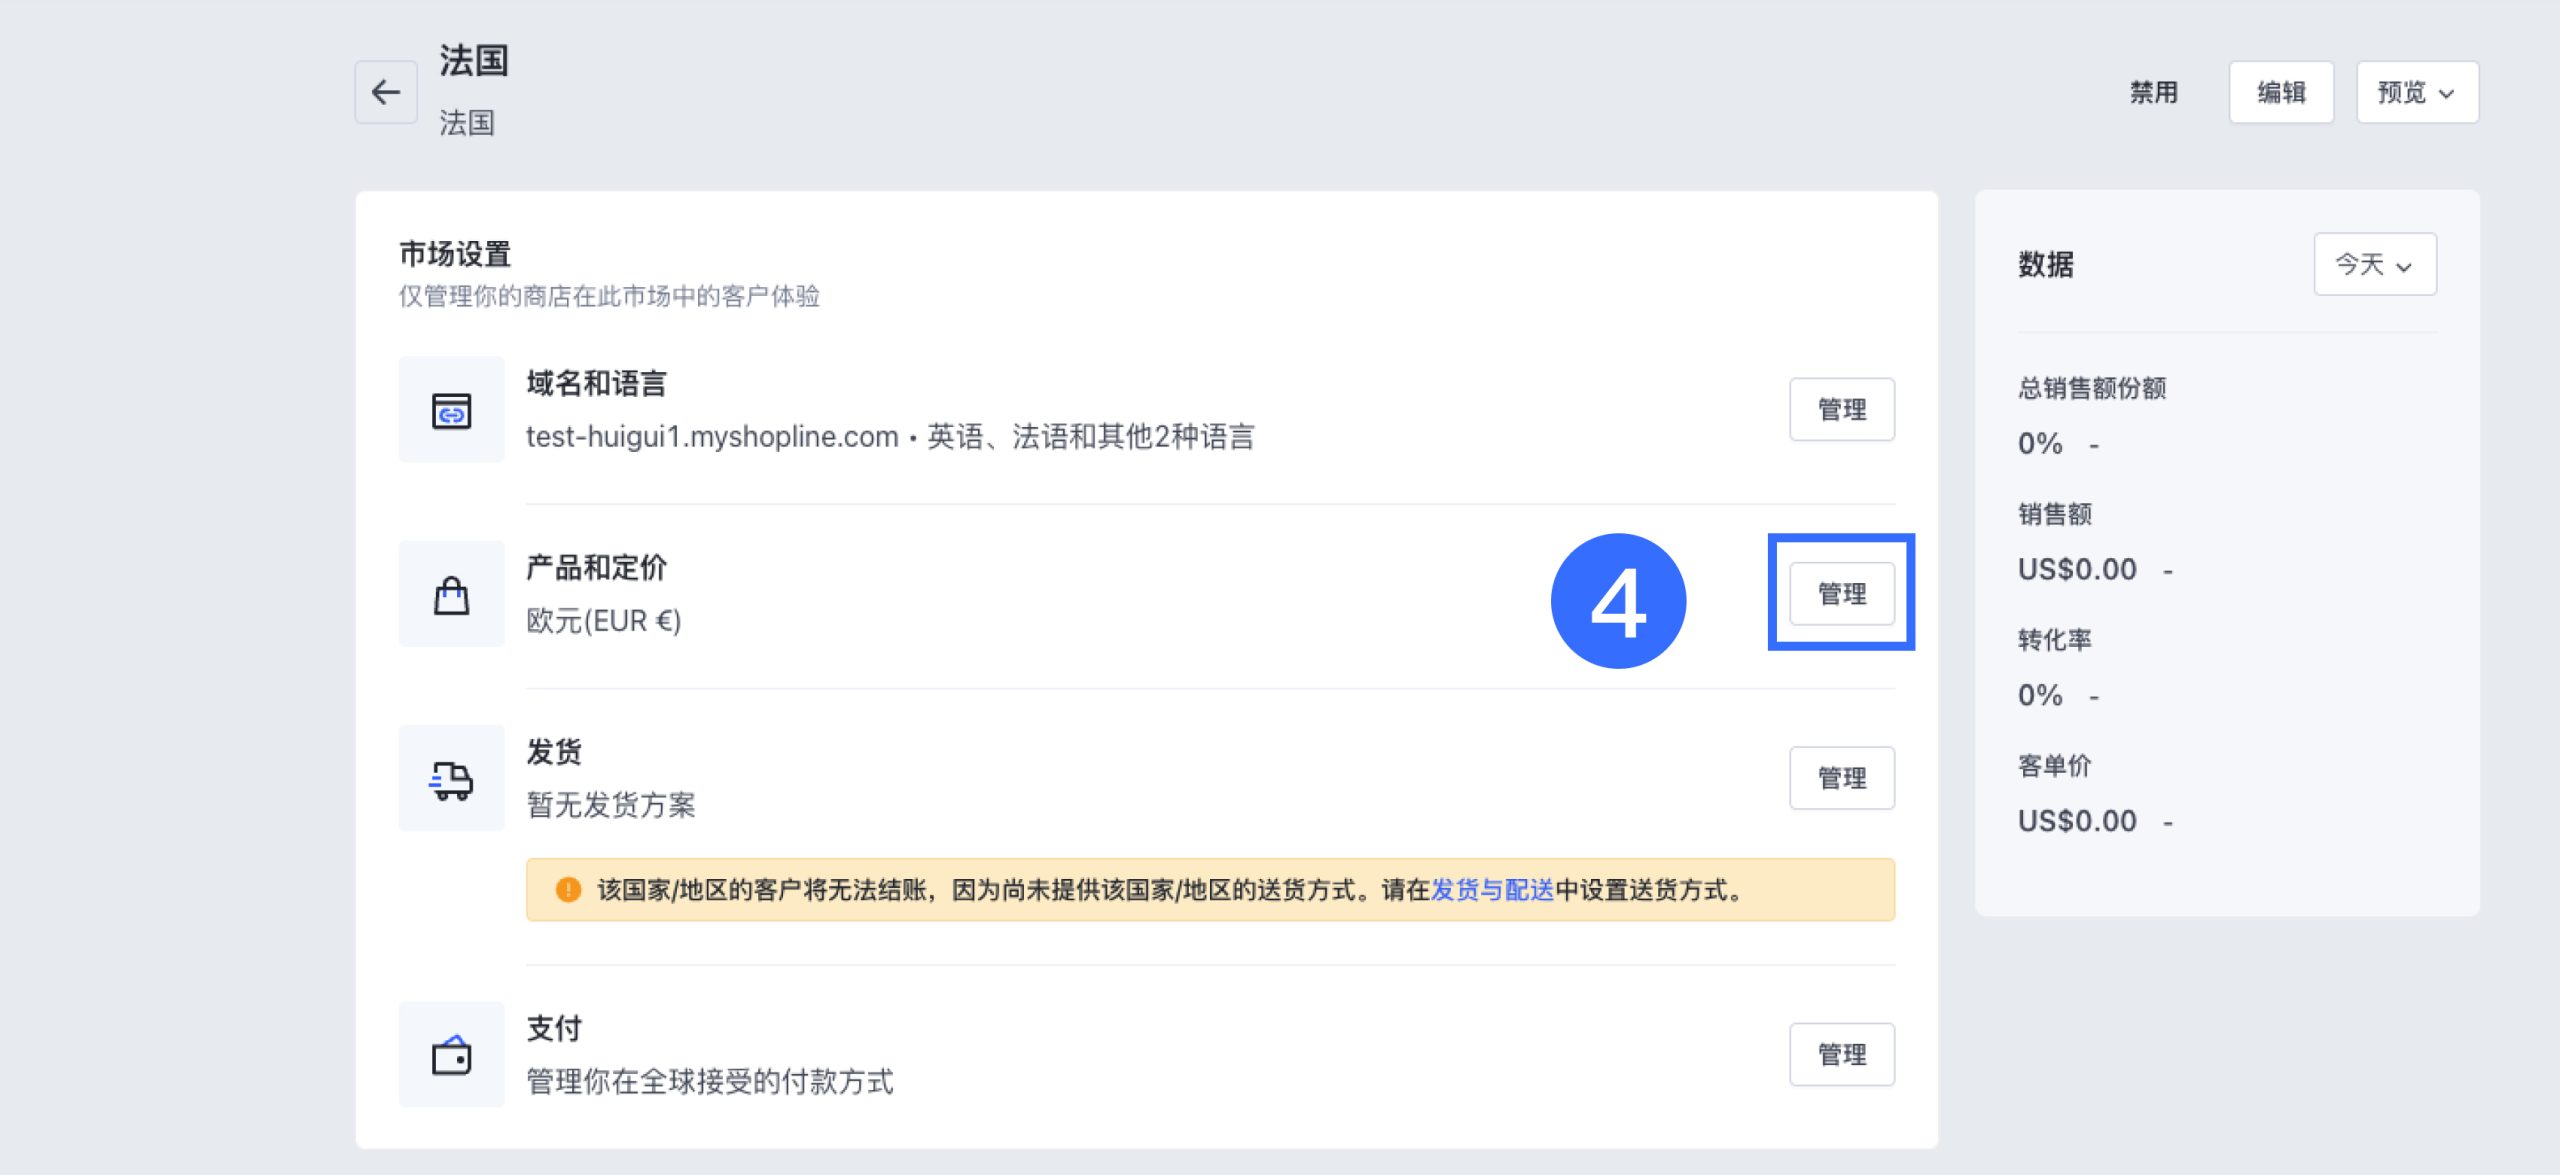Click the 编辑 edit button
The height and width of the screenshot is (1175, 2560).
pos(2281,92)
